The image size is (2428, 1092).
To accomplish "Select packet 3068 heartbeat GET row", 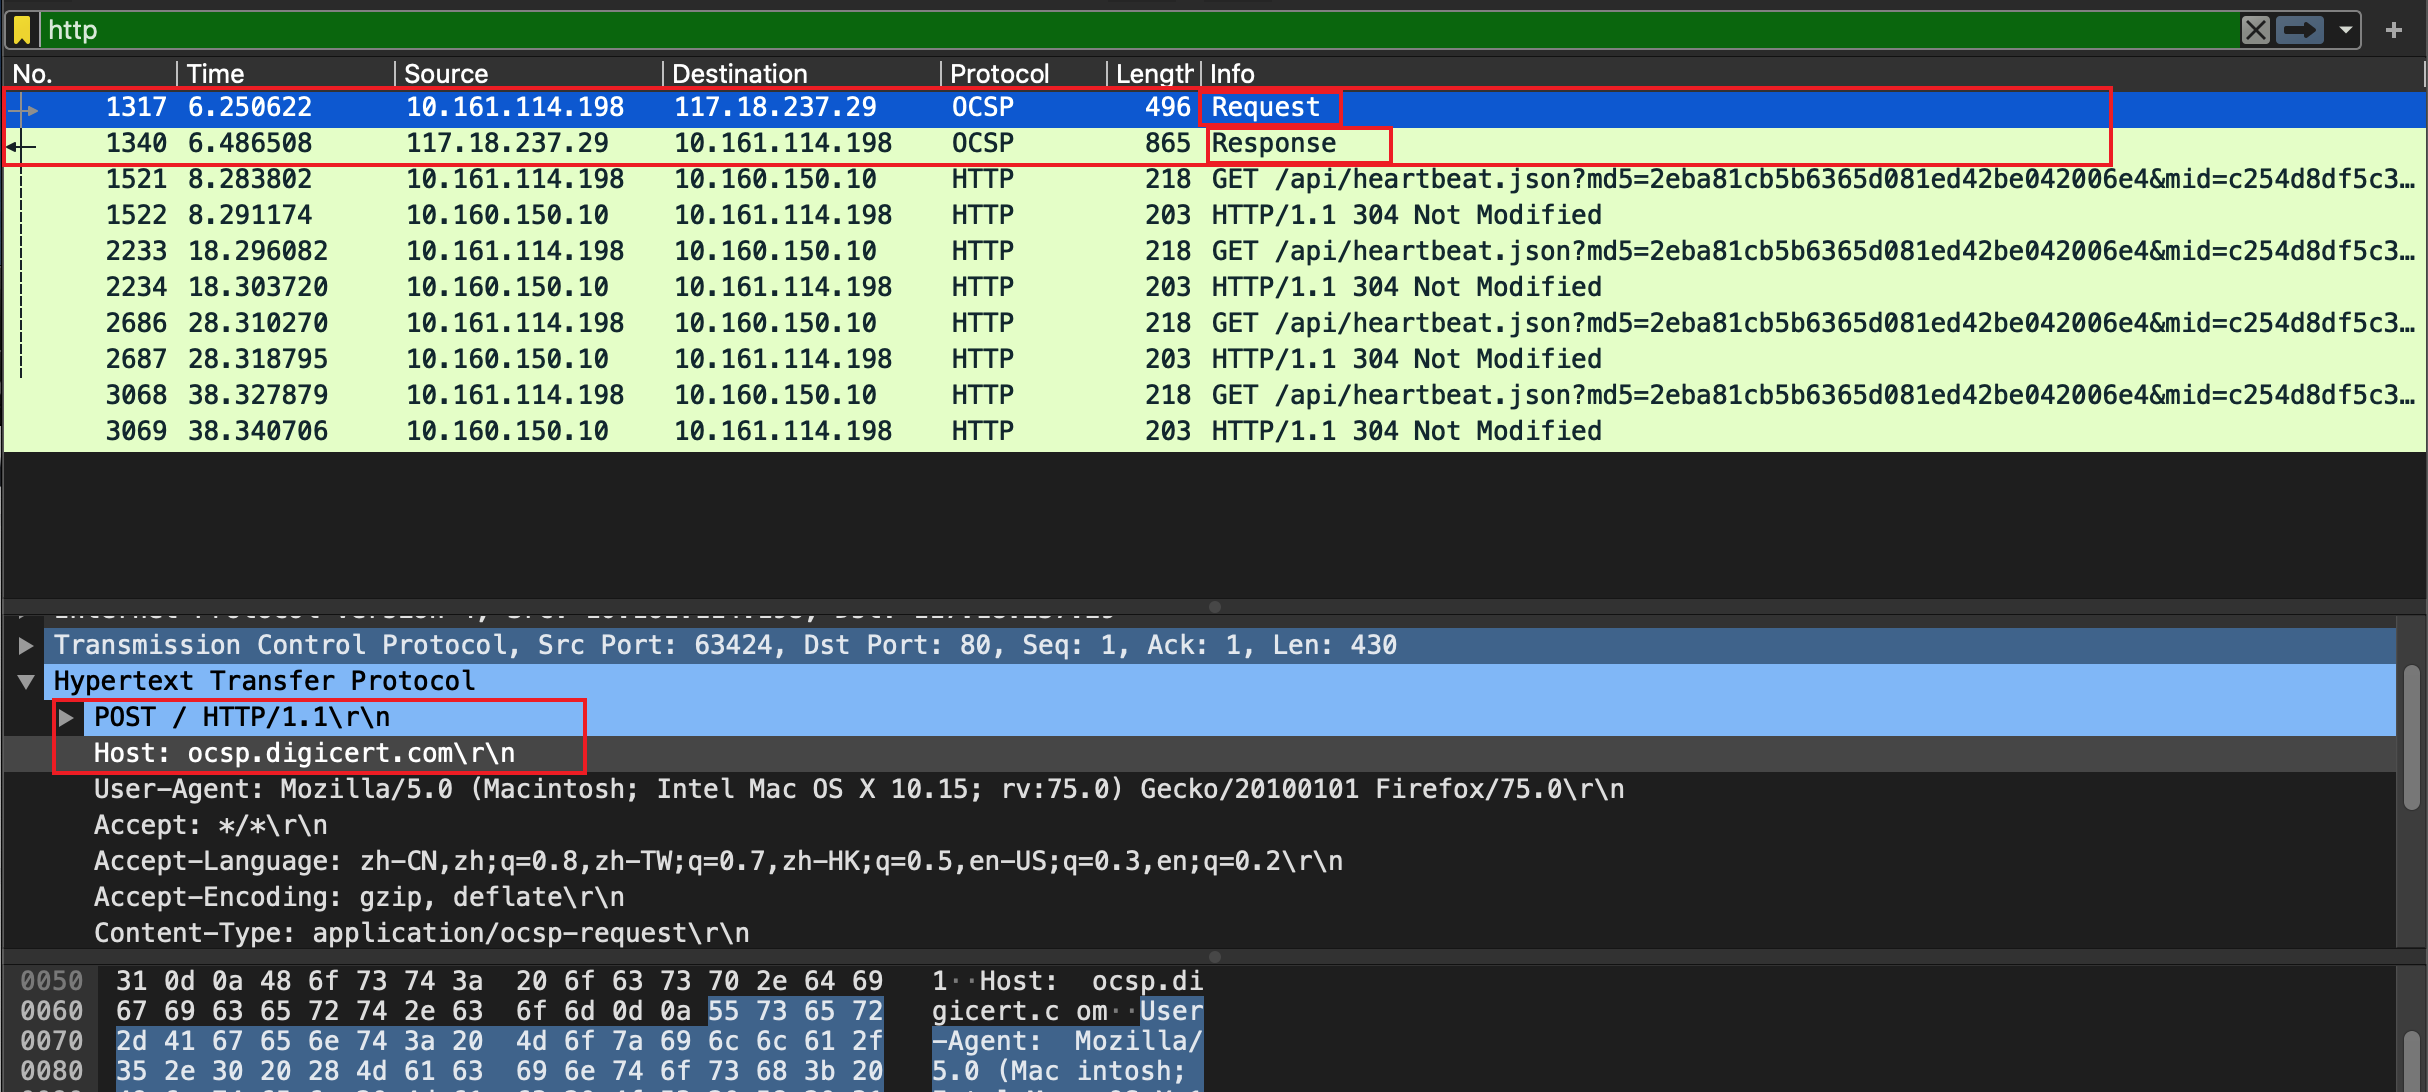I will coord(1214,395).
